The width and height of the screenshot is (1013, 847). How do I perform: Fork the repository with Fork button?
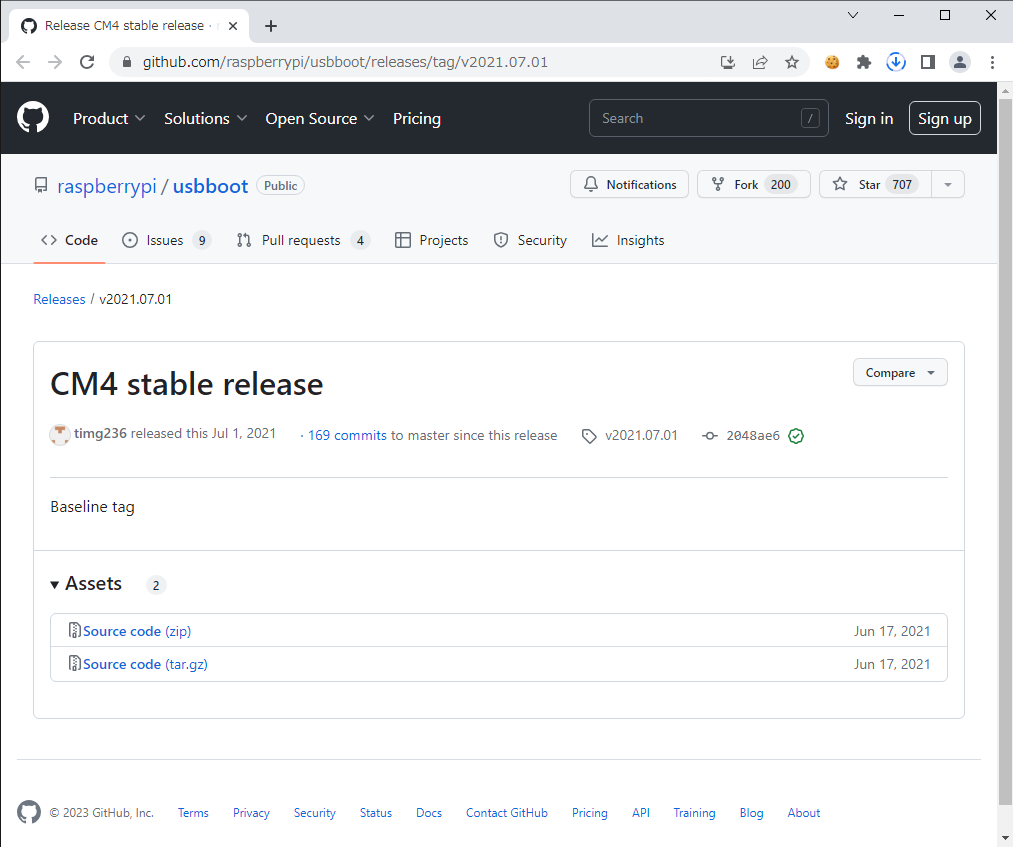click(753, 185)
